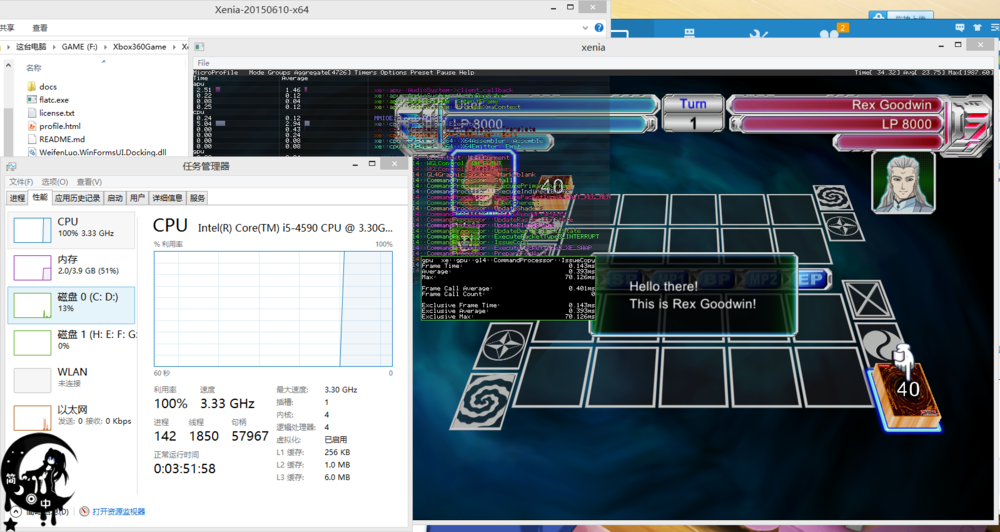Screen dimensions: 1000x532
Task: Open MicroProfile Timers menu
Action: [x=365, y=73]
